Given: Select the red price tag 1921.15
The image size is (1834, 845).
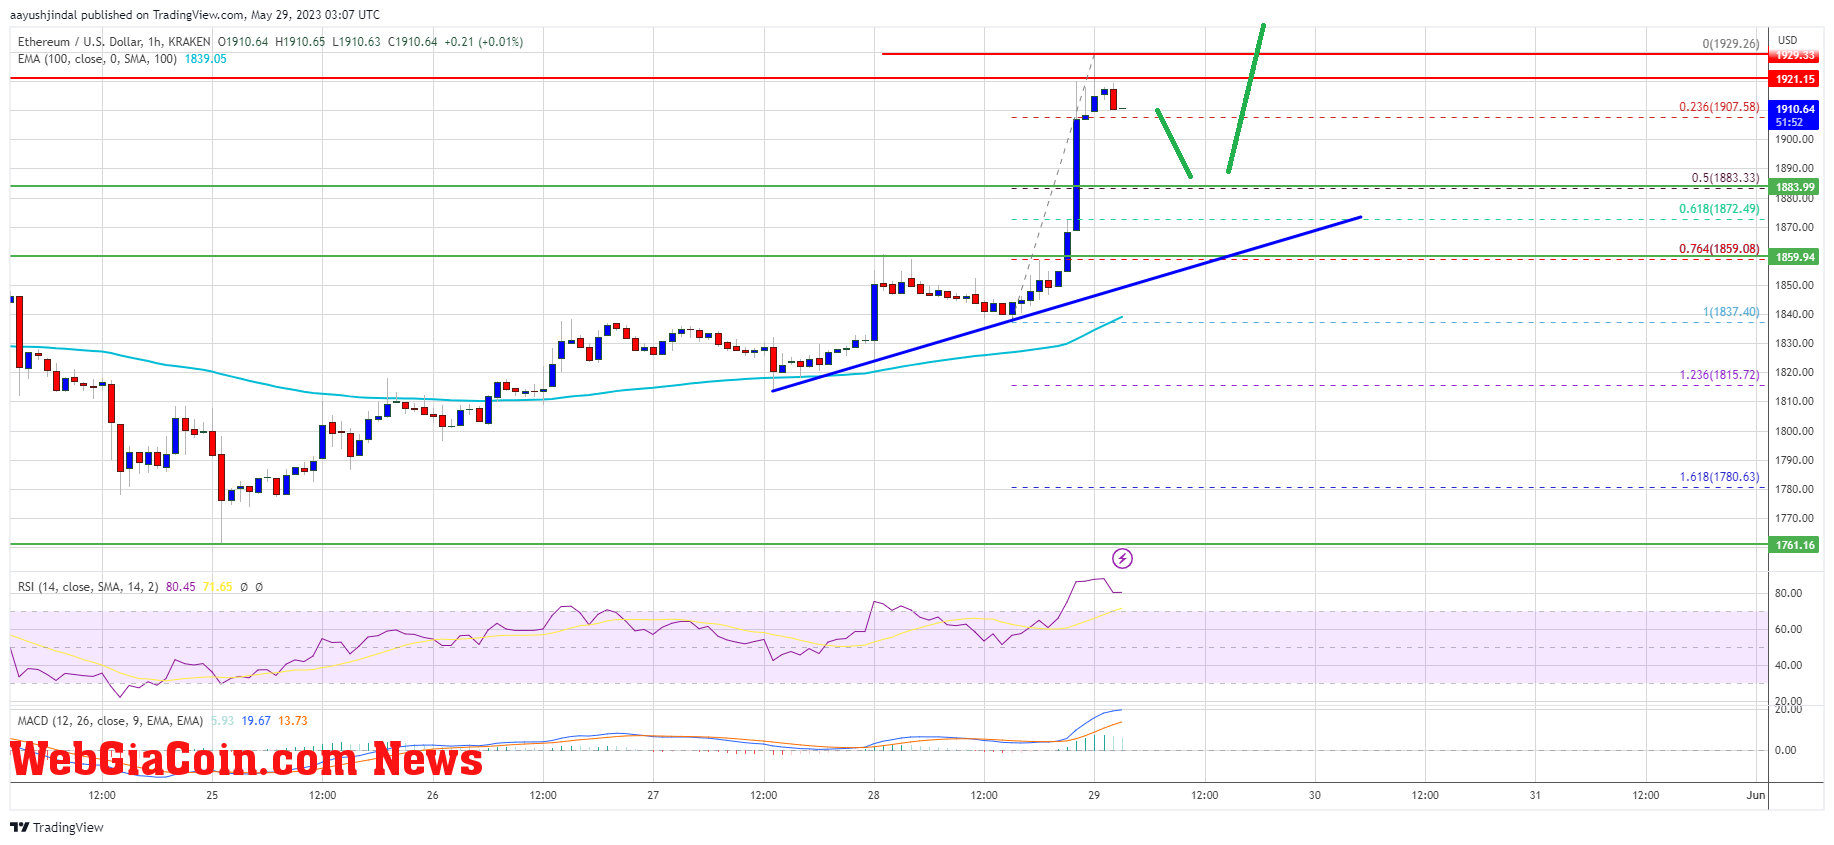Looking at the screenshot, I should 1795,79.
